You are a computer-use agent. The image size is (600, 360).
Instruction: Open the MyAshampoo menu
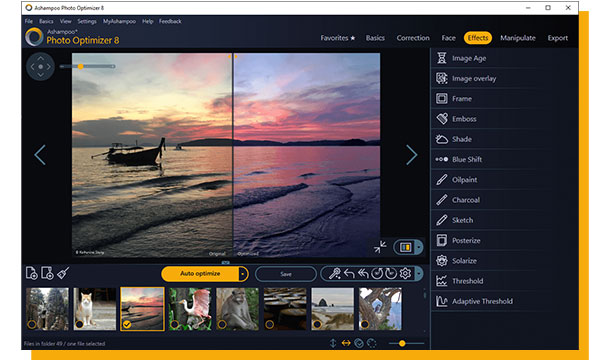pyautogui.click(x=119, y=21)
